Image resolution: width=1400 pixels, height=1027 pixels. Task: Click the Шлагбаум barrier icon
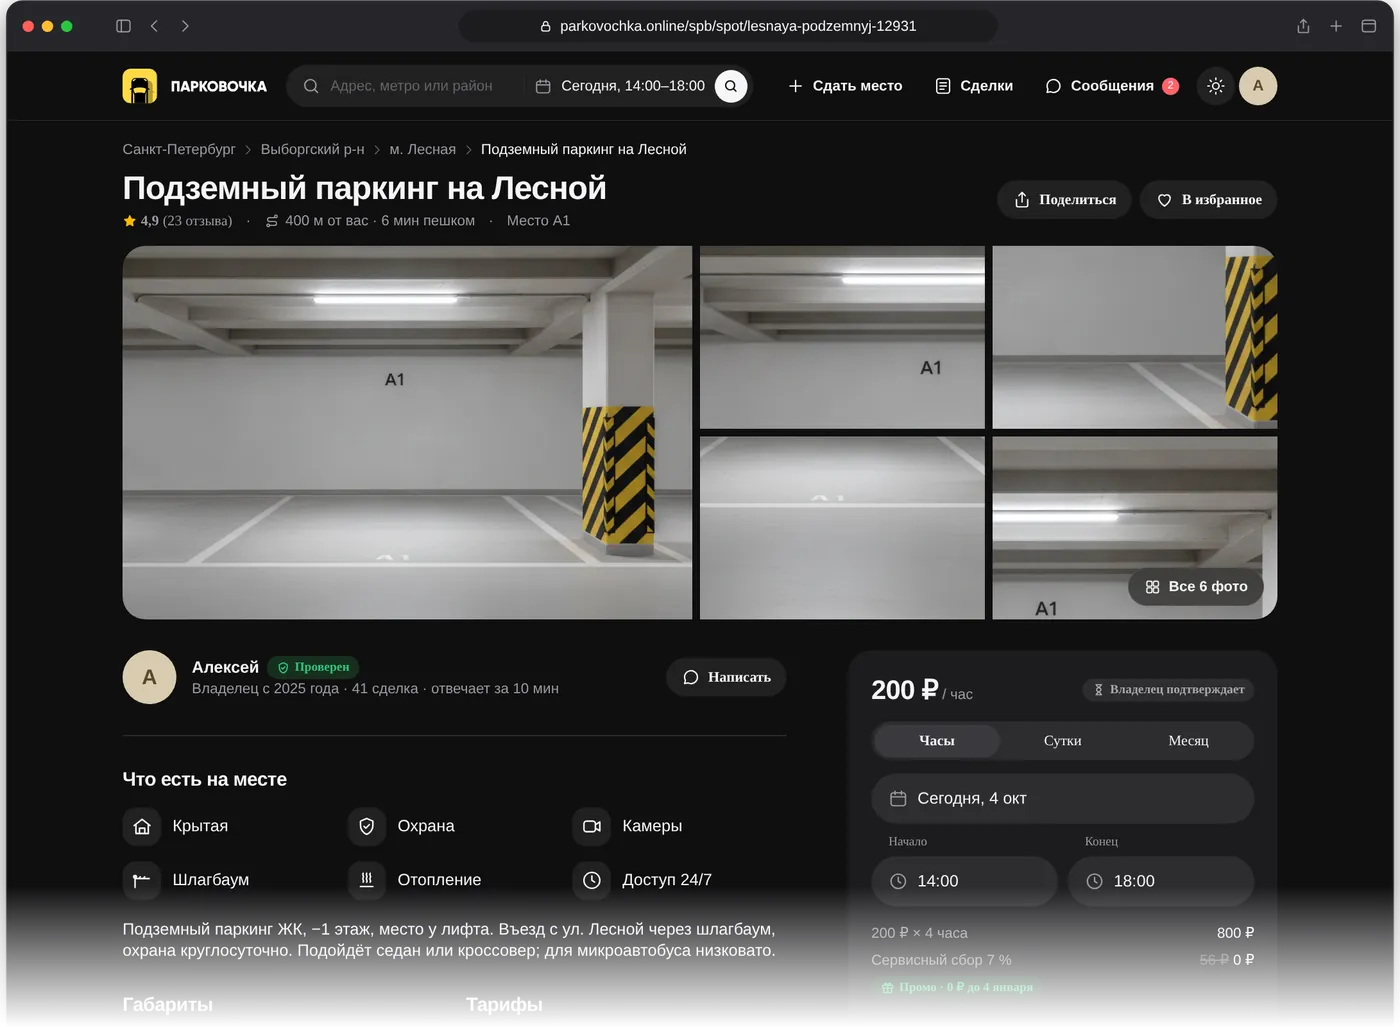tap(142, 880)
